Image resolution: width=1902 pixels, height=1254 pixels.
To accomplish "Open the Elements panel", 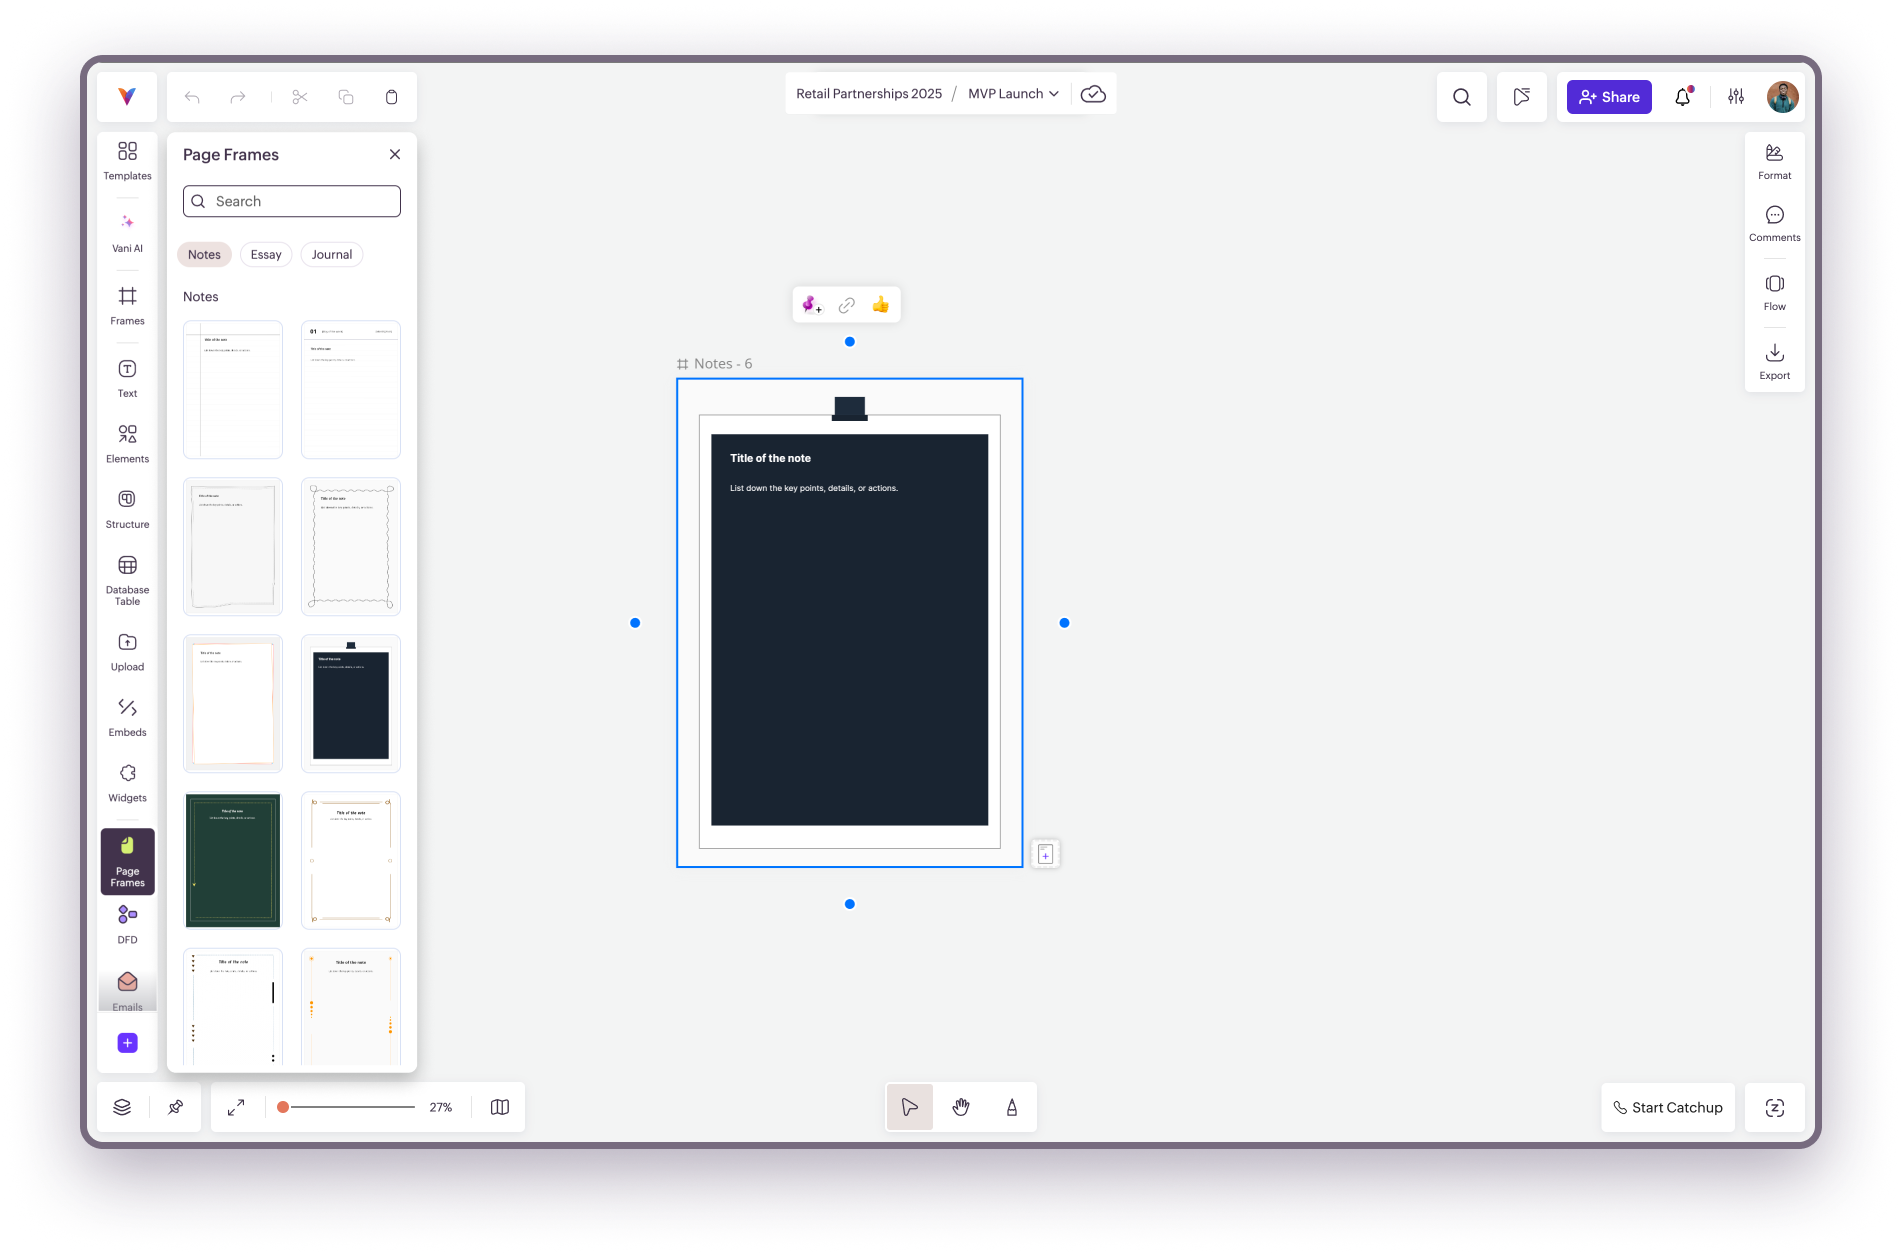I will (127, 444).
